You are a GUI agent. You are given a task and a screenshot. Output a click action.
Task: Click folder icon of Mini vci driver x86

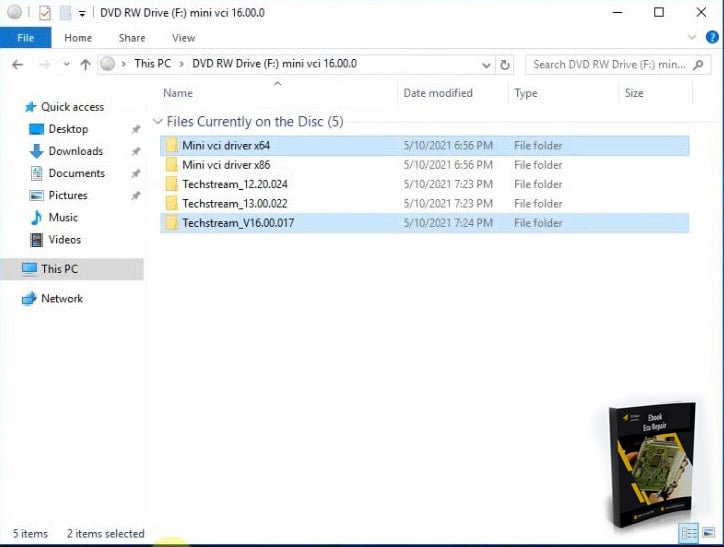tap(171, 165)
